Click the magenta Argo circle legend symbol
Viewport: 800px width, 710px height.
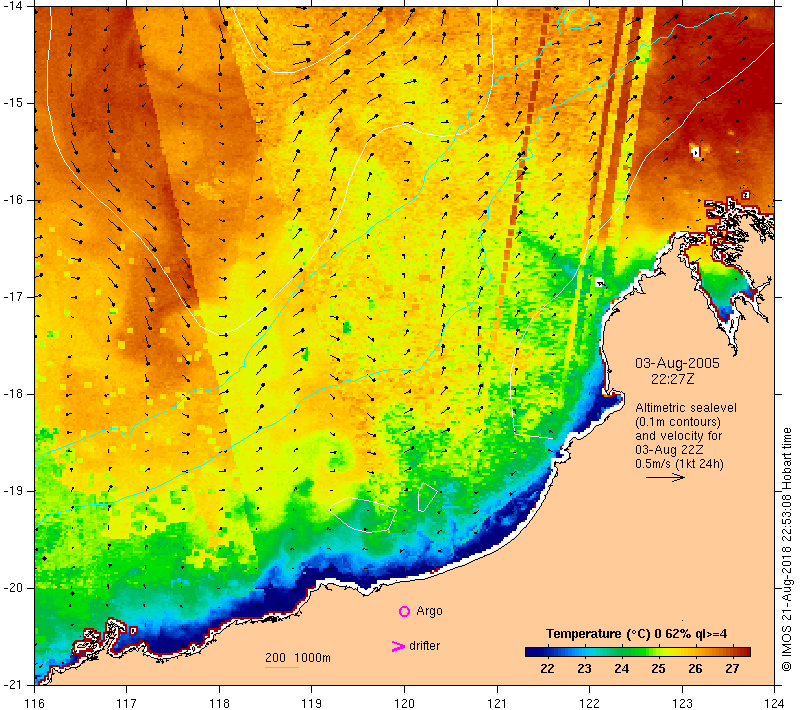click(x=404, y=611)
